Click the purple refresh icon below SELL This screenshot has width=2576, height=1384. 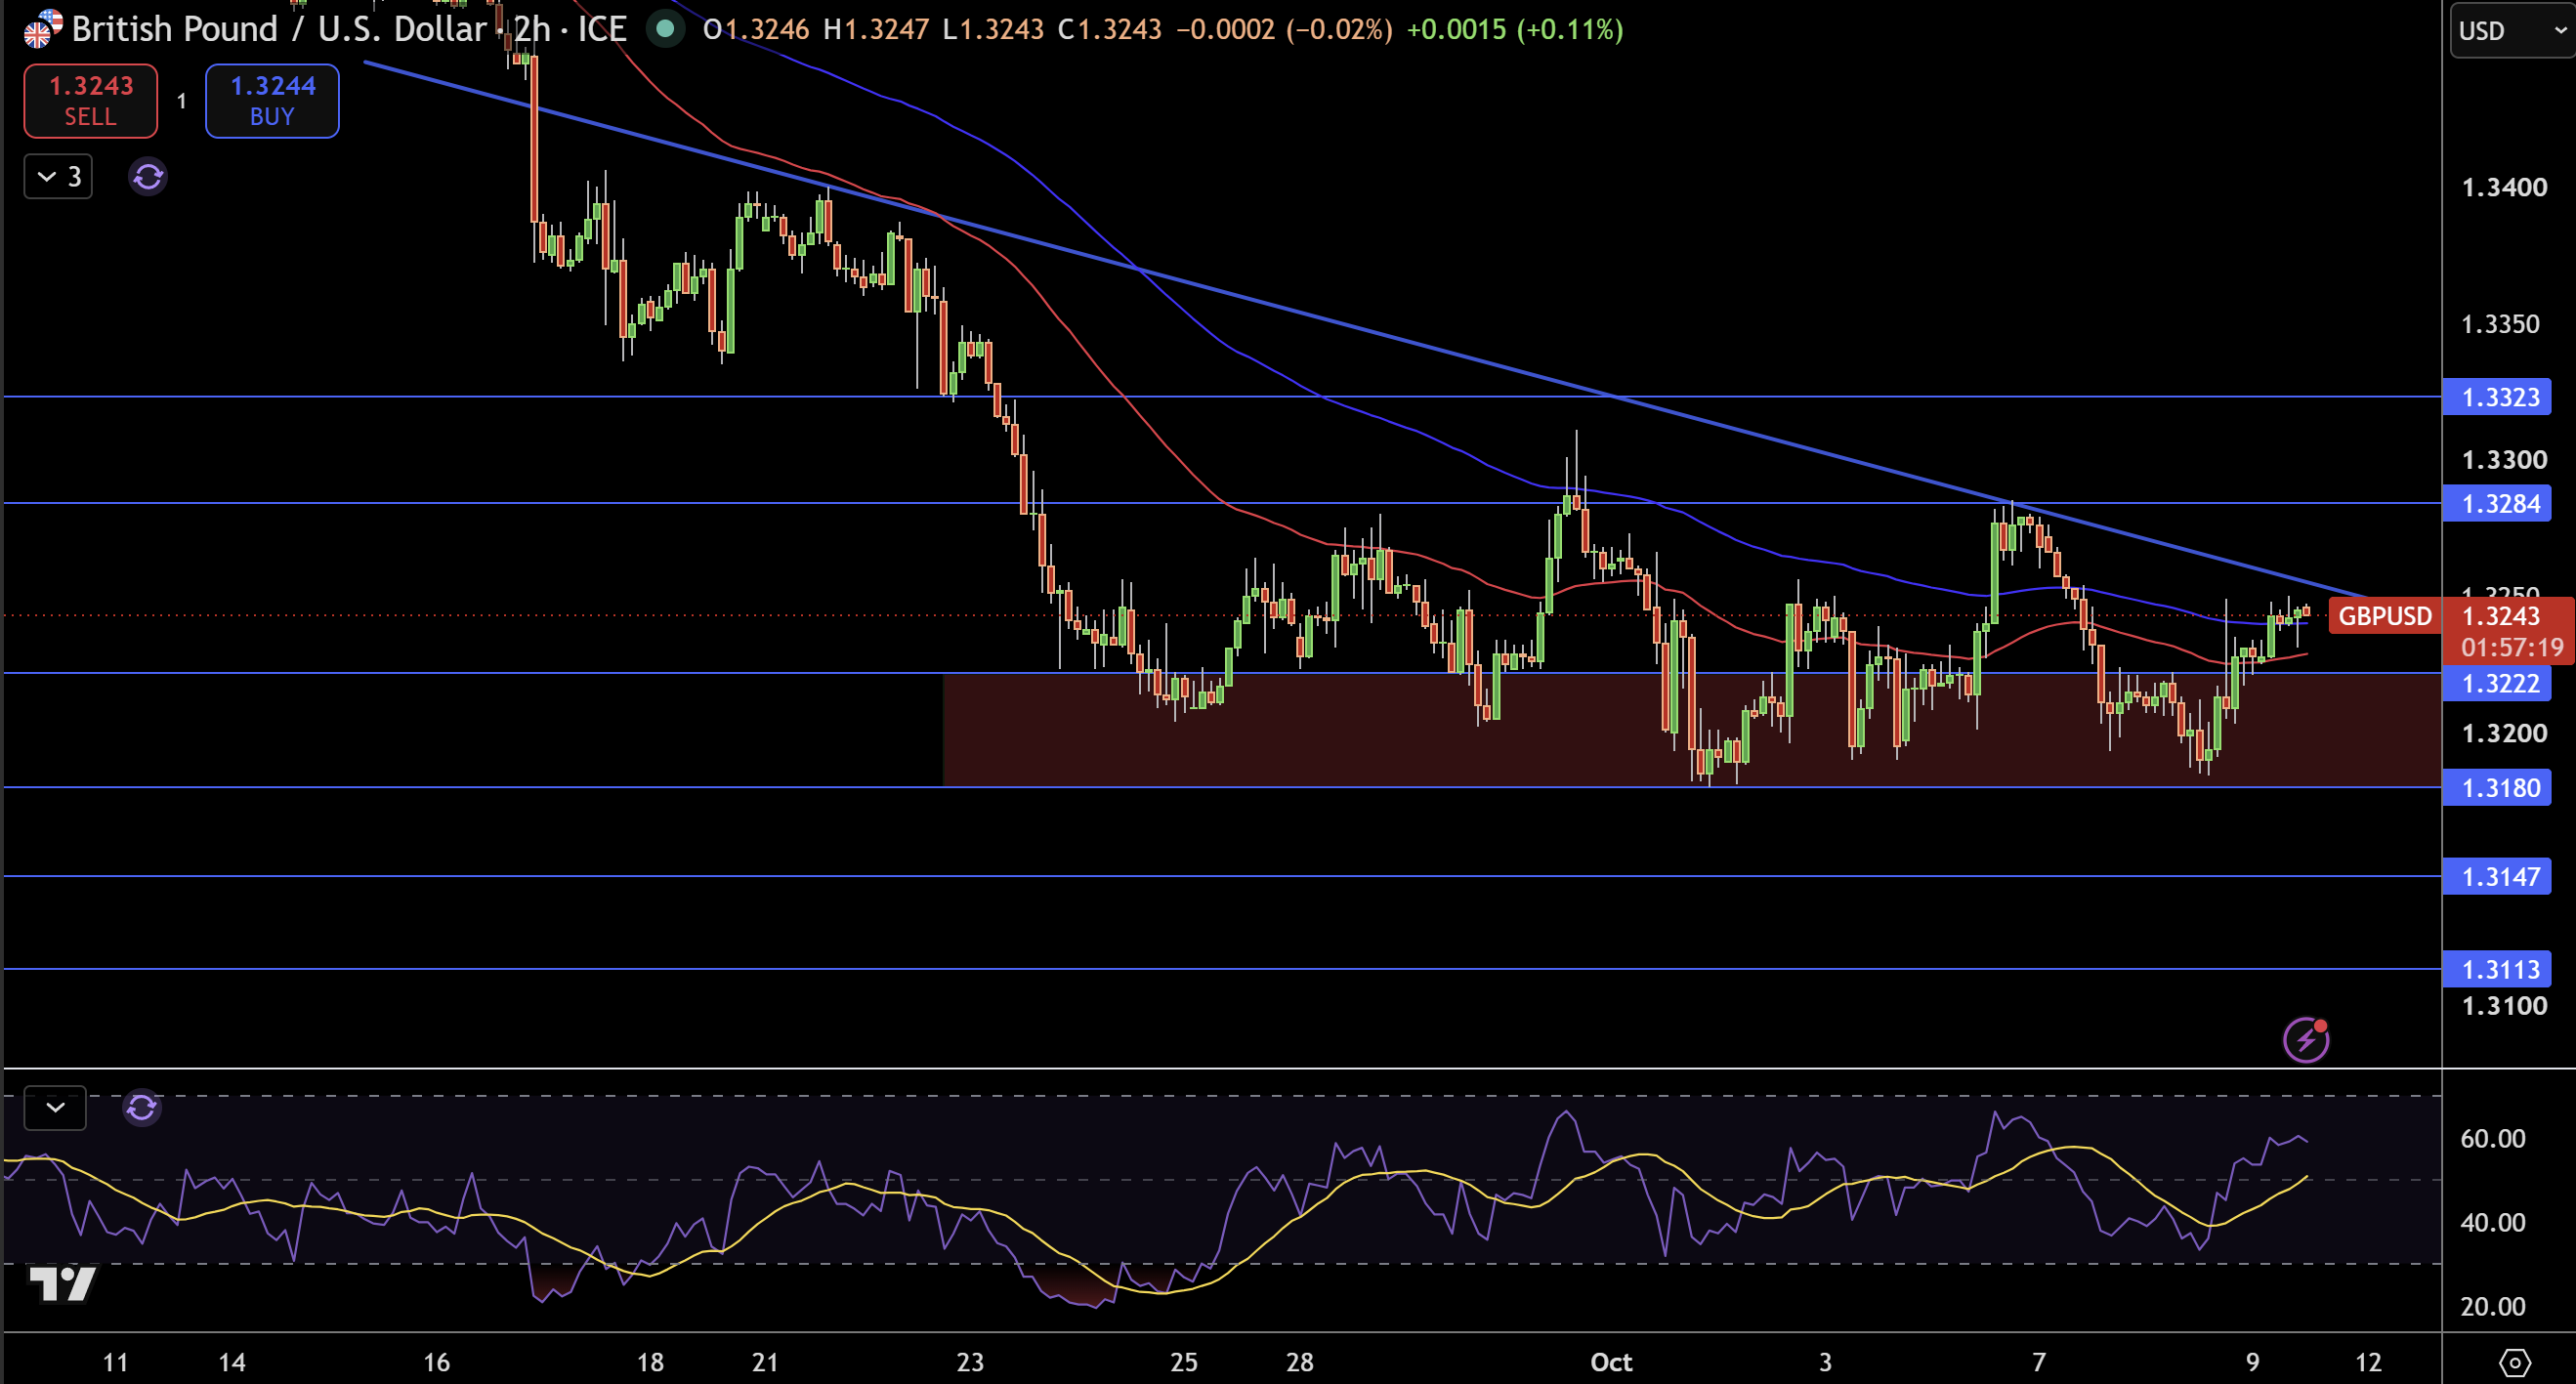[148, 177]
